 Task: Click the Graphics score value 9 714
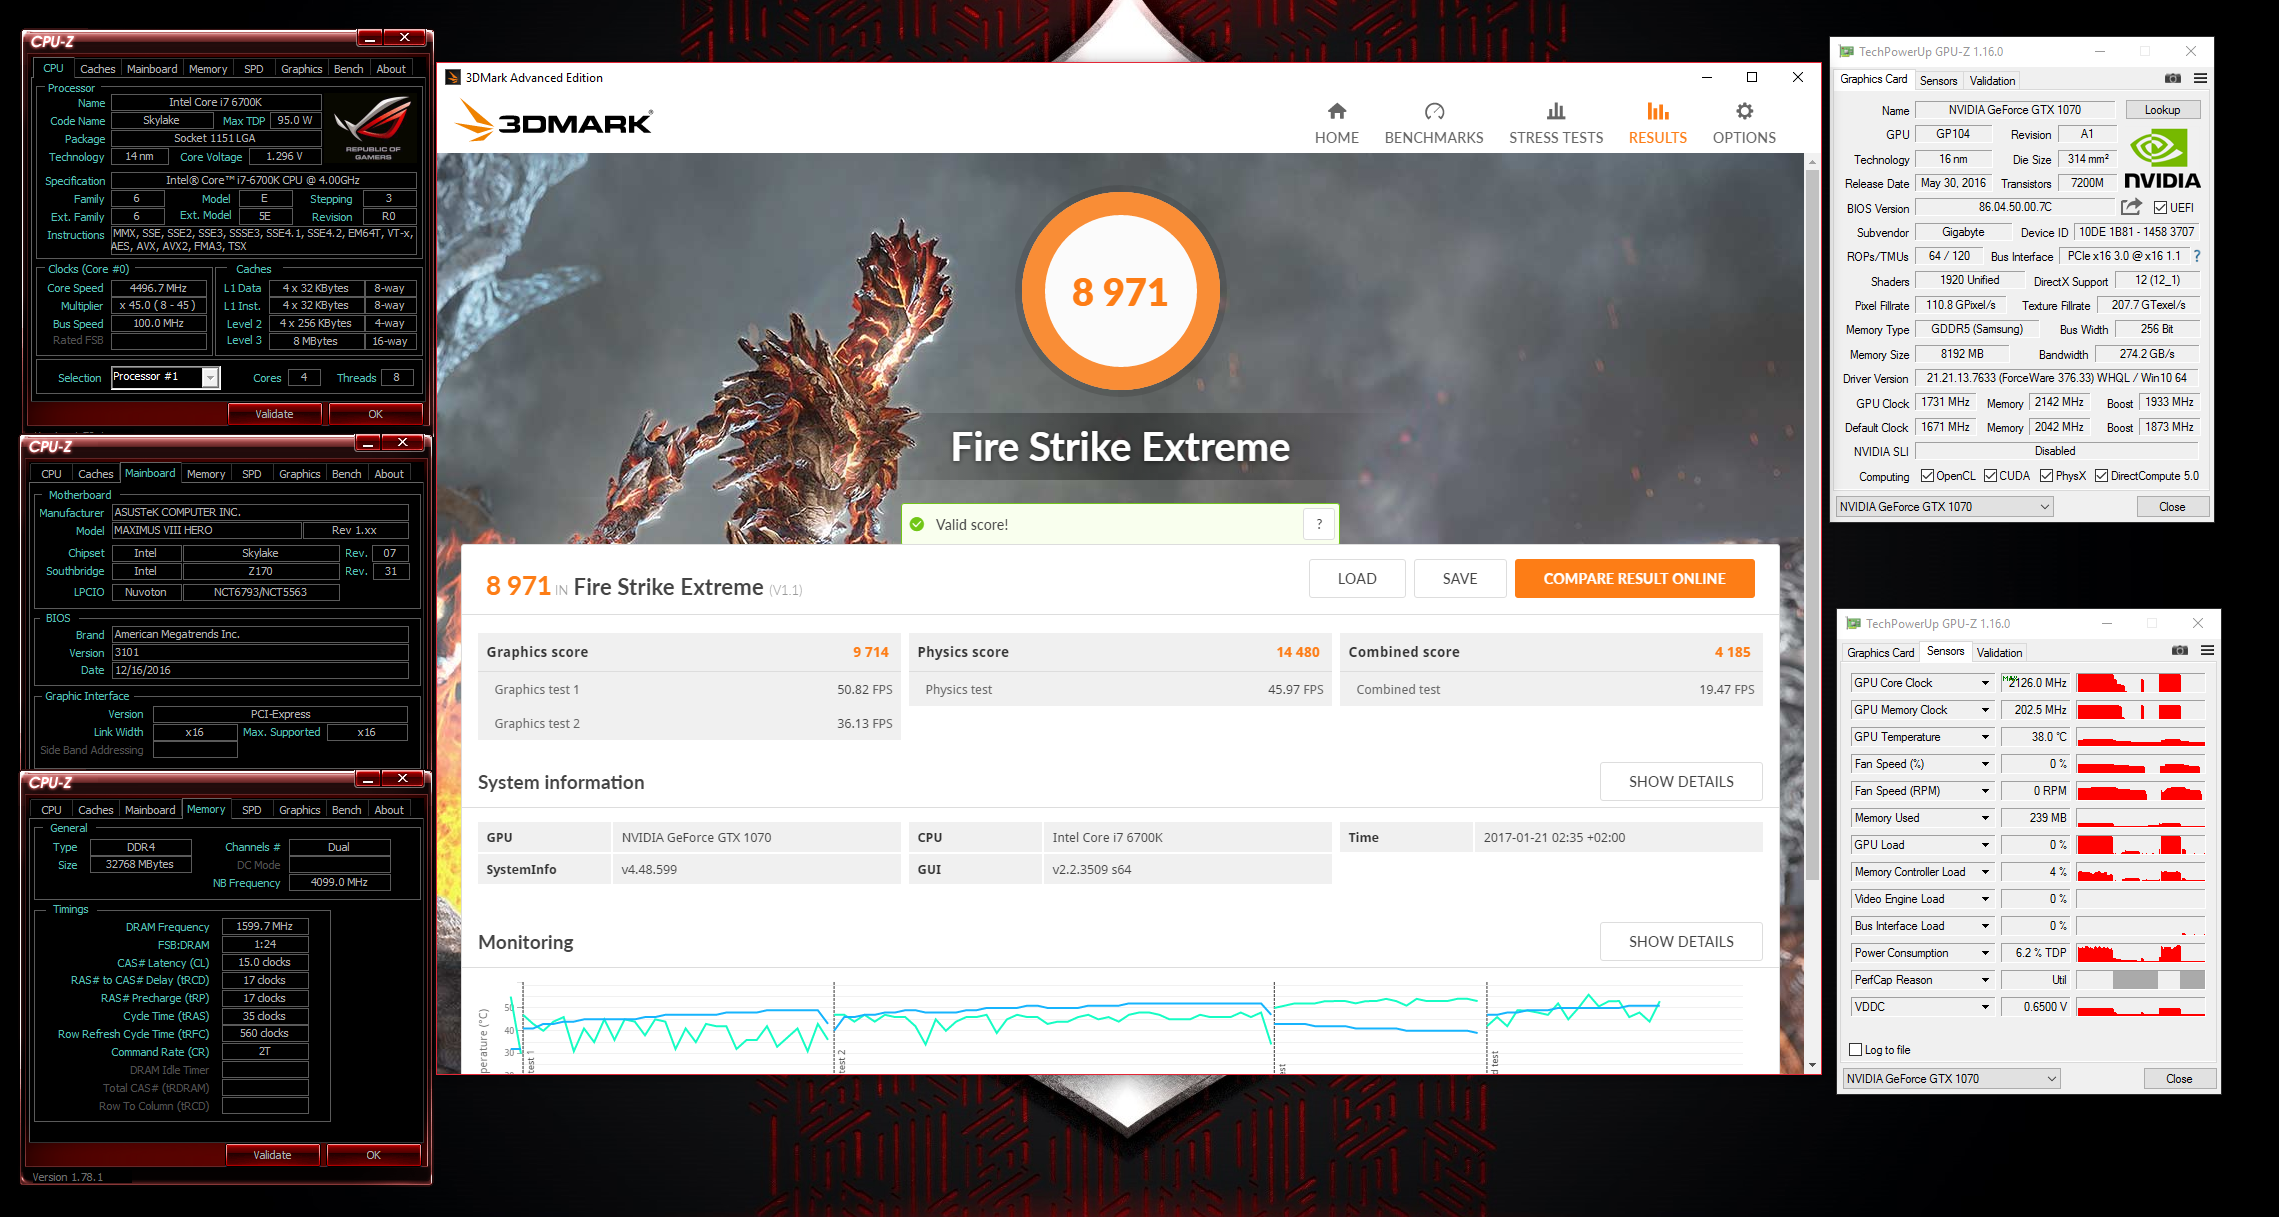(x=870, y=652)
